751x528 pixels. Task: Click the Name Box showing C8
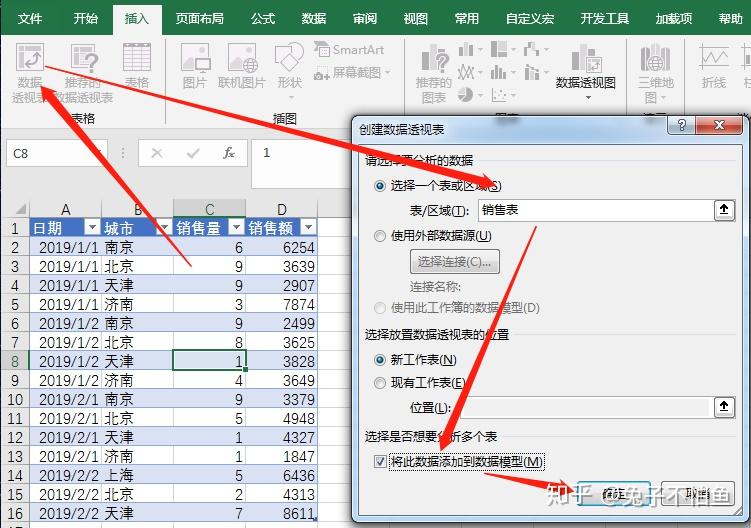coord(57,153)
